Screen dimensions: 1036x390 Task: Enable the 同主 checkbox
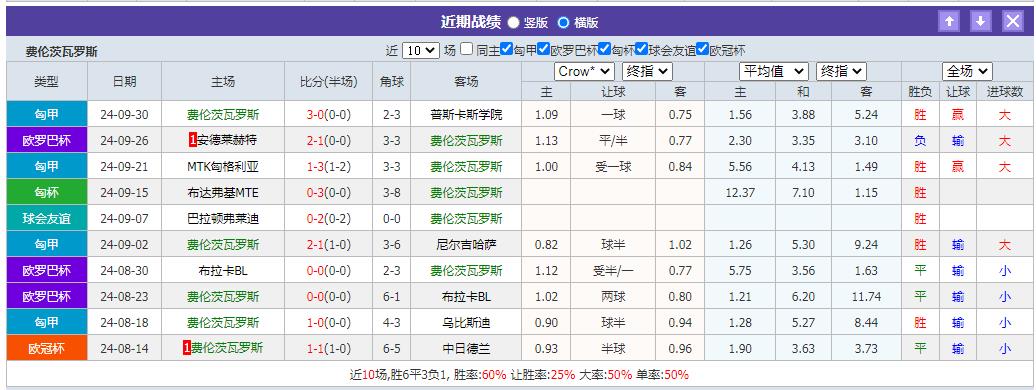[466, 49]
